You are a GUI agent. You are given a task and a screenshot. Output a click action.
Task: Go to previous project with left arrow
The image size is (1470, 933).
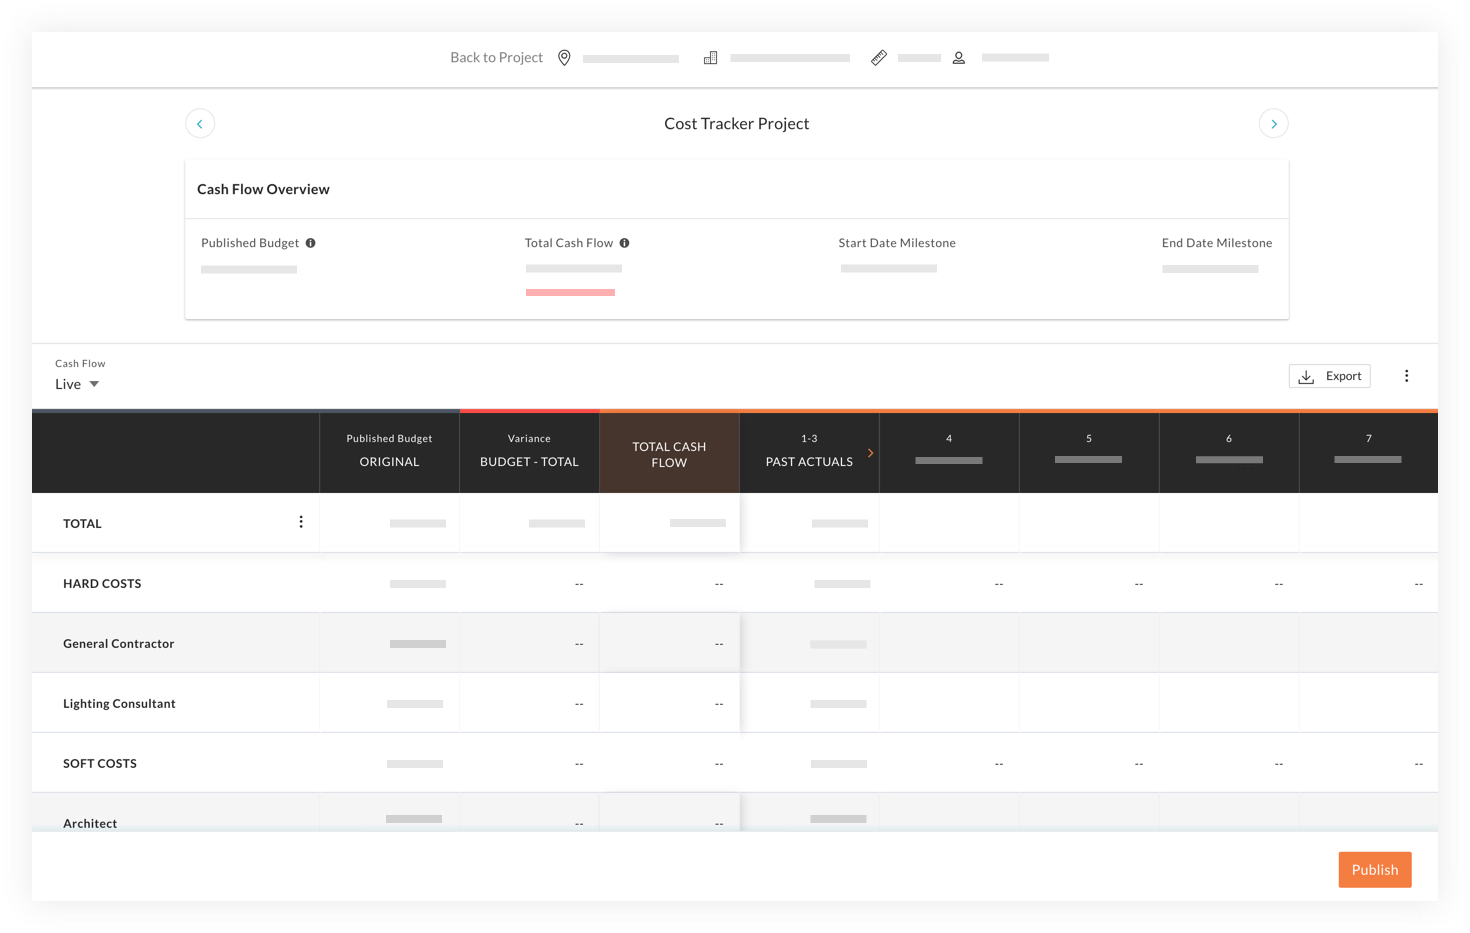200,124
